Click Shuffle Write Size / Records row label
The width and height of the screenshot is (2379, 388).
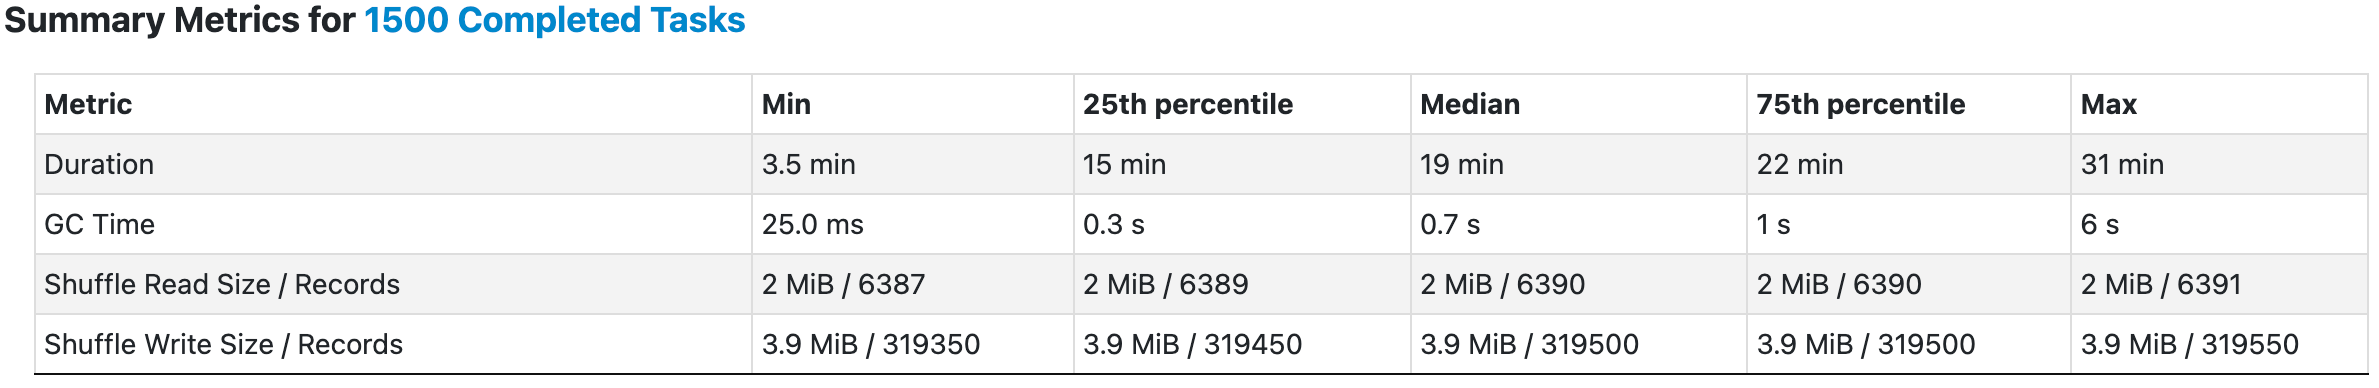tap(223, 344)
